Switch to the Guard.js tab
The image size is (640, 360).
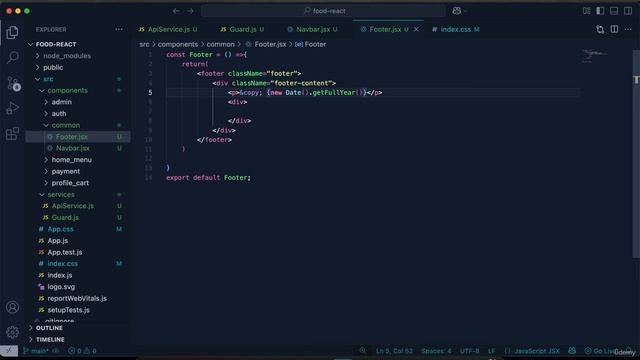pos(242,29)
